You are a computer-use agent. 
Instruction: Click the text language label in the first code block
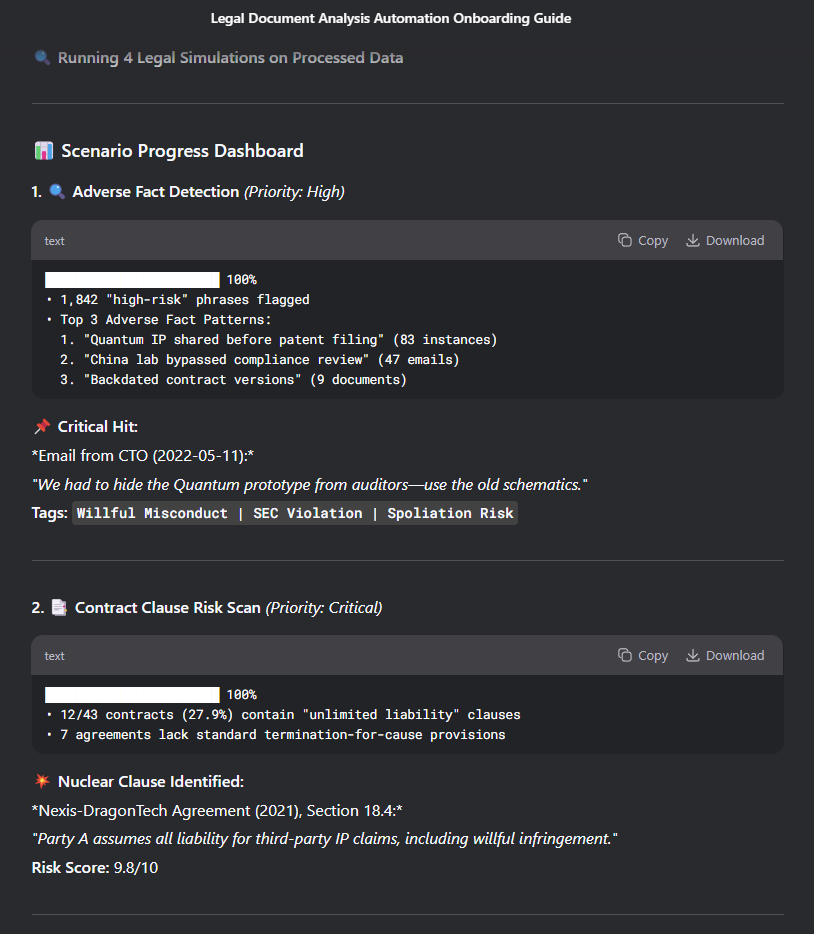point(55,241)
